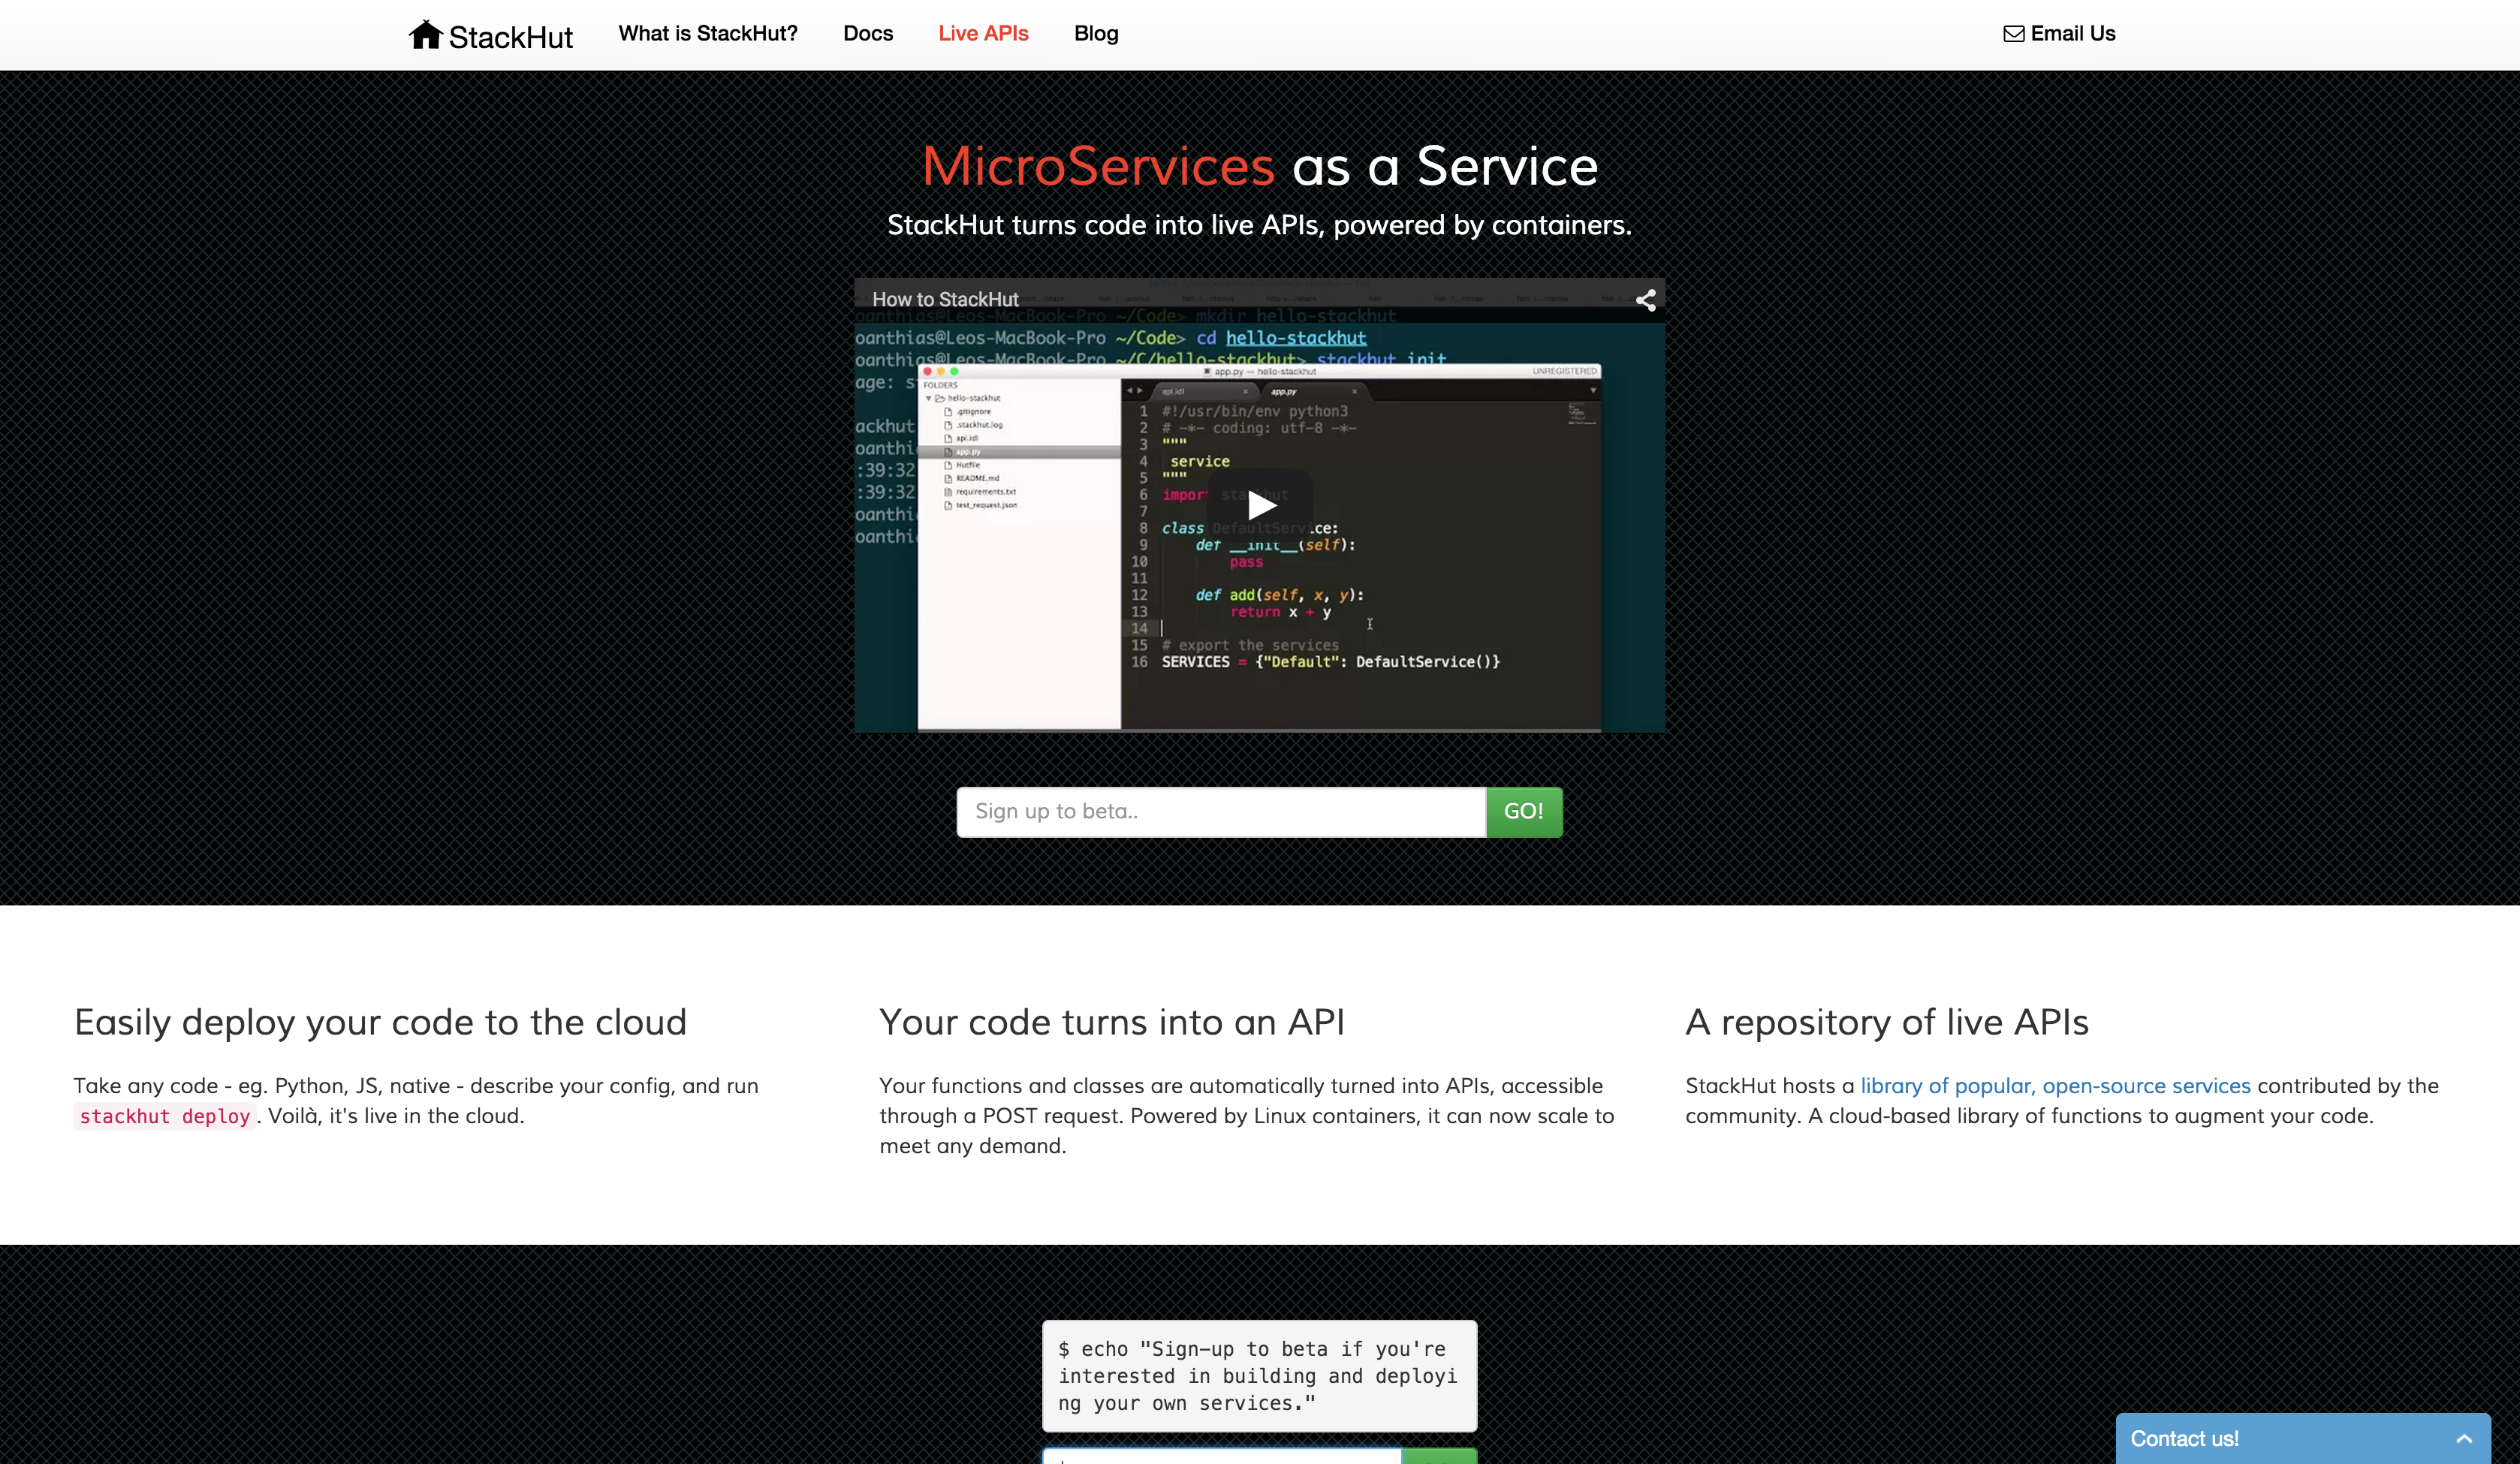Viewport: 2520px width, 1464px height.
Task: Click the How to StackHut video title
Action: [x=945, y=300]
